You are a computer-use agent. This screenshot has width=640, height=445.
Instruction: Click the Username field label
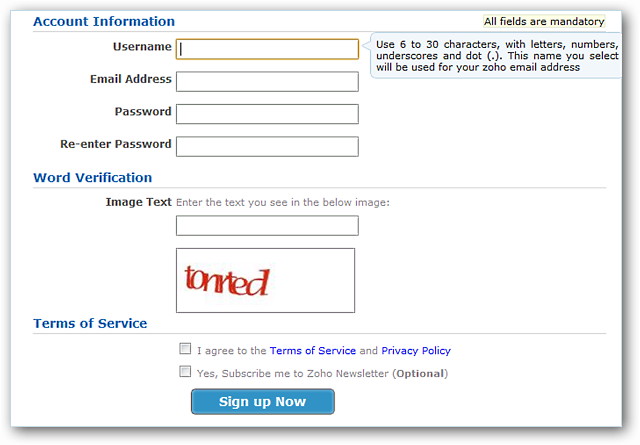[142, 47]
